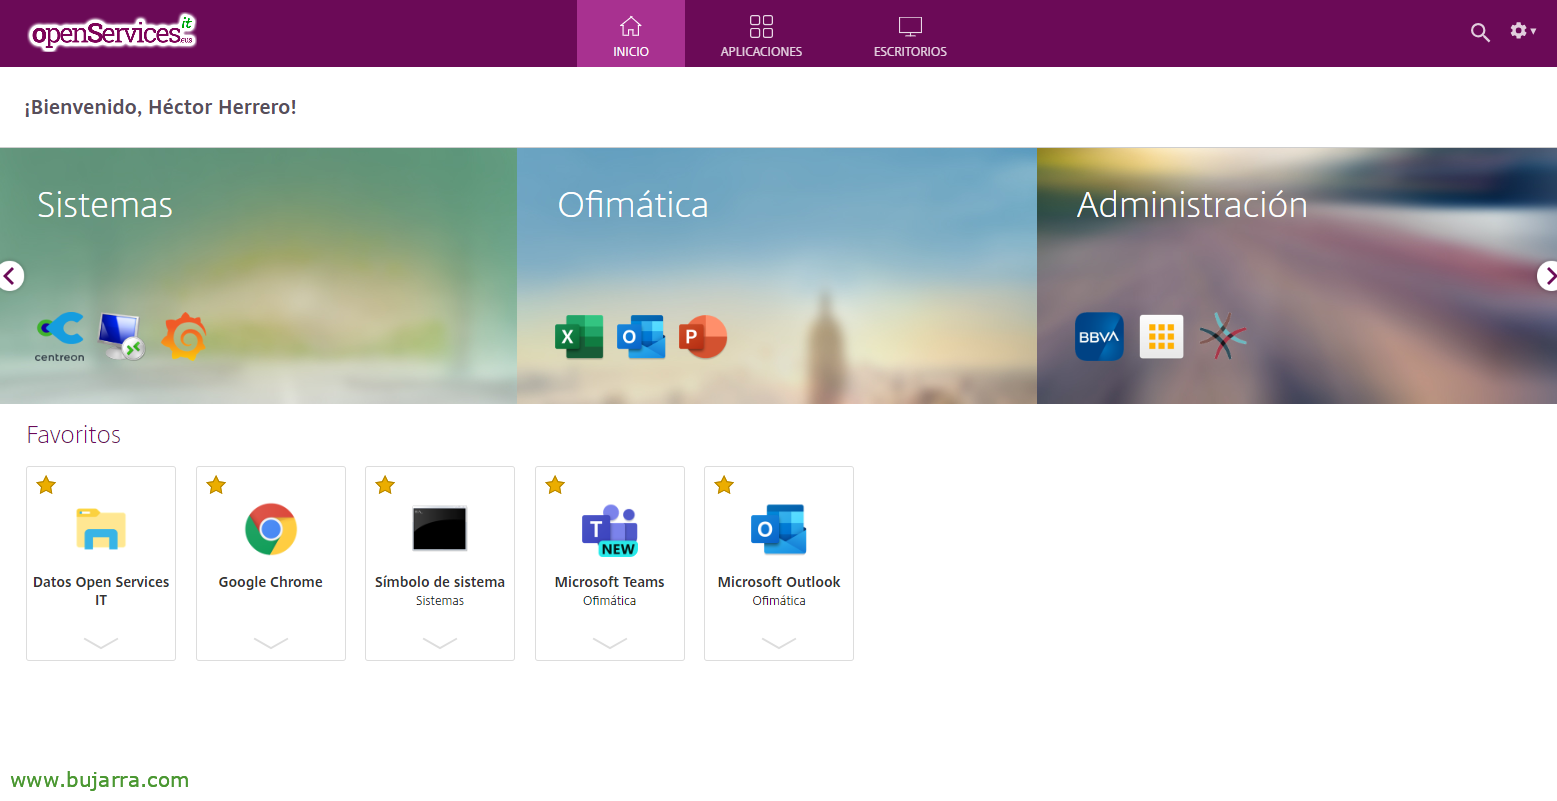This screenshot has width=1557, height=801.
Task: Launch the Microsoft Outlook favorite icon
Action: coord(779,529)
